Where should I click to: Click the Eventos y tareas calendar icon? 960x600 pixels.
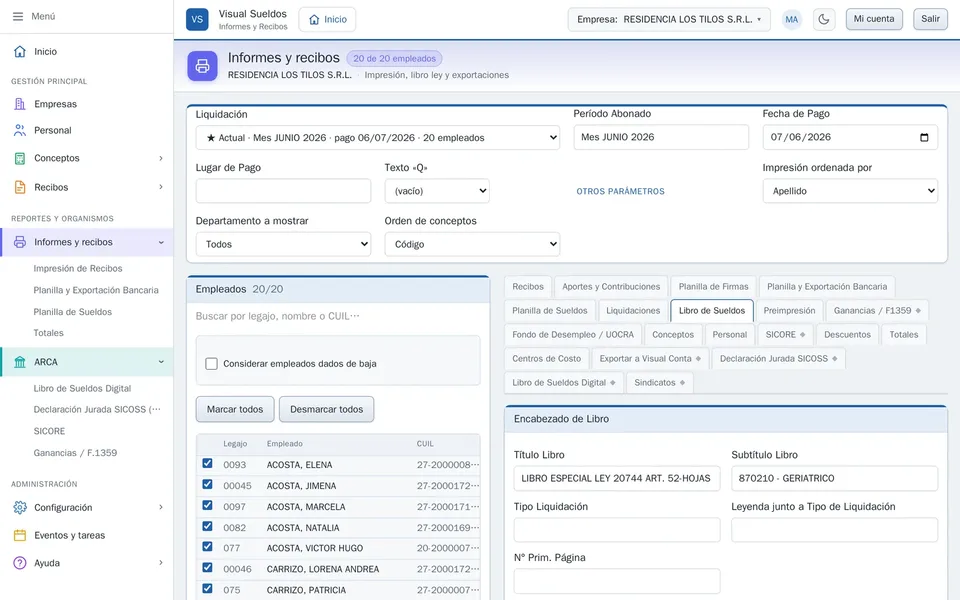tap(20, 535)
